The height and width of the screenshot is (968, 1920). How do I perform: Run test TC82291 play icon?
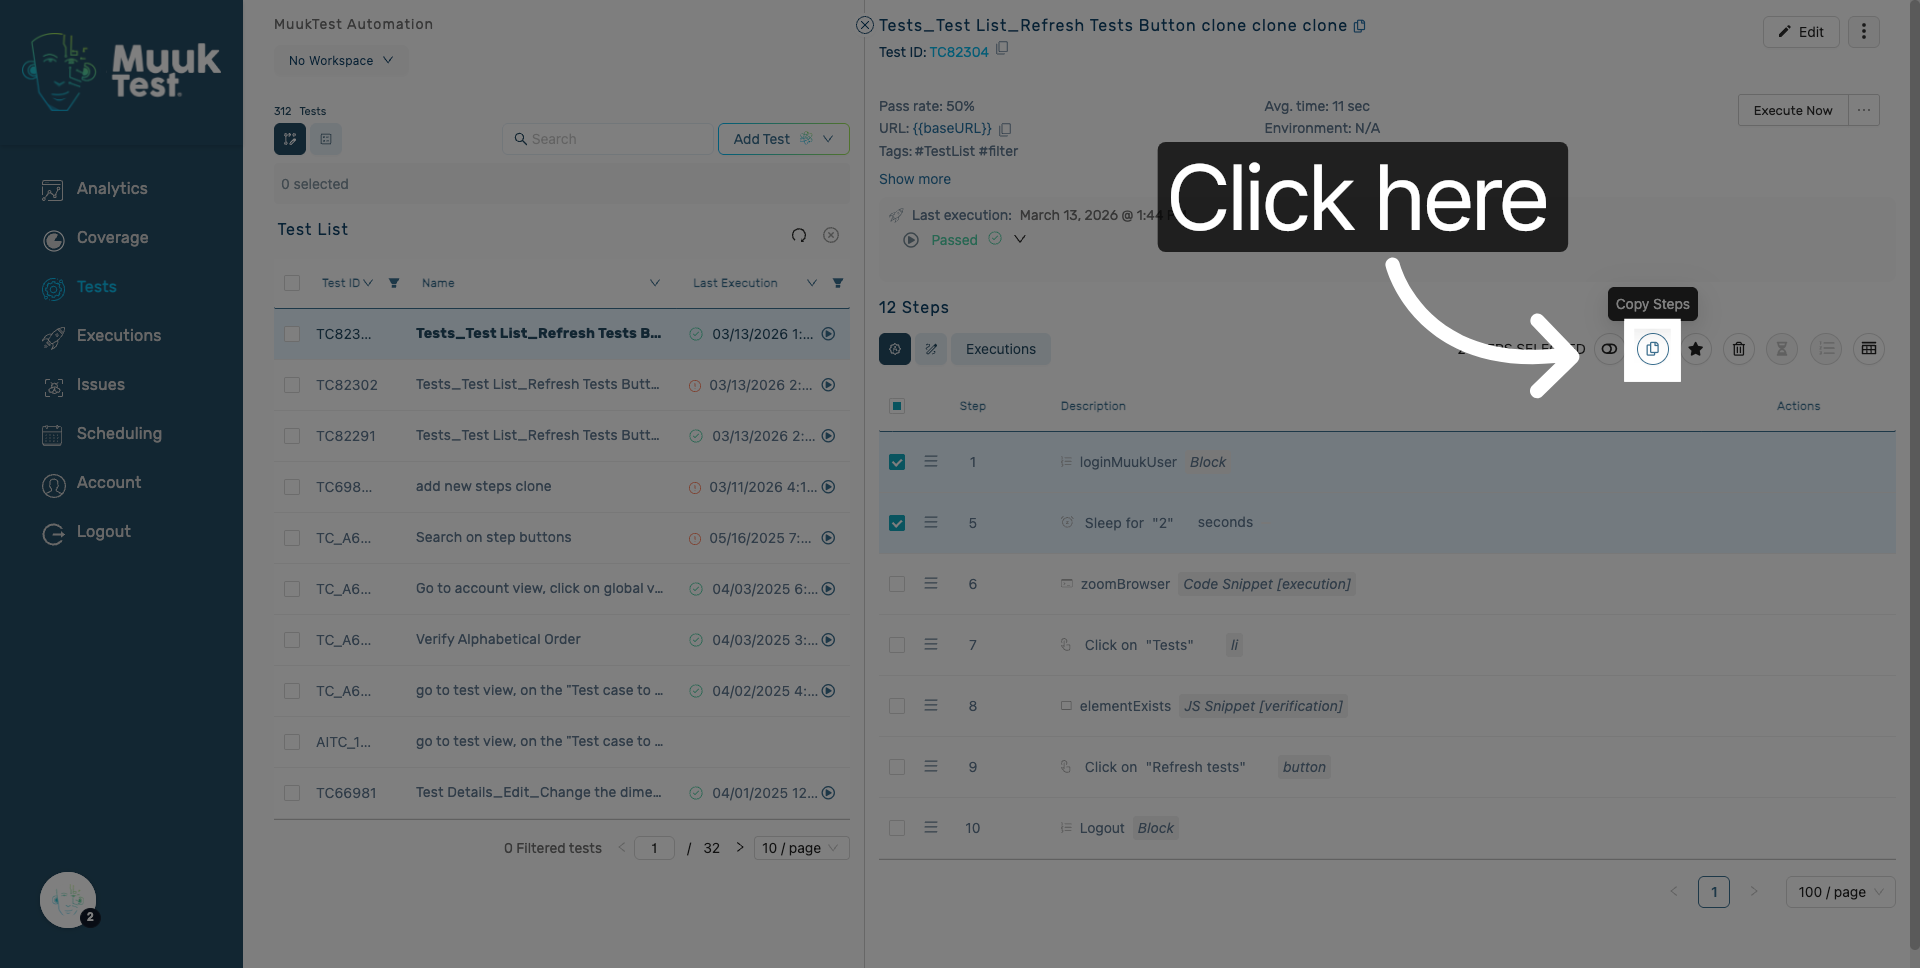(828, 436)
